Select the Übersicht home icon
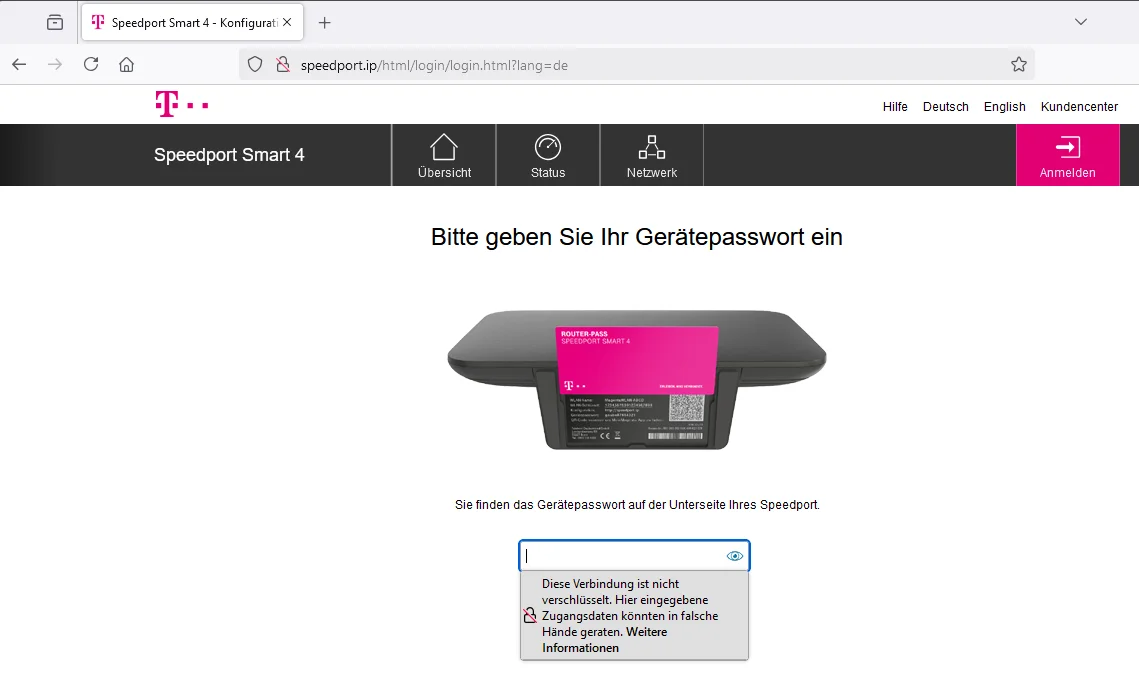Image resolution: width=1139 pixels, height=700 pixels. click(x=443, y=148)
